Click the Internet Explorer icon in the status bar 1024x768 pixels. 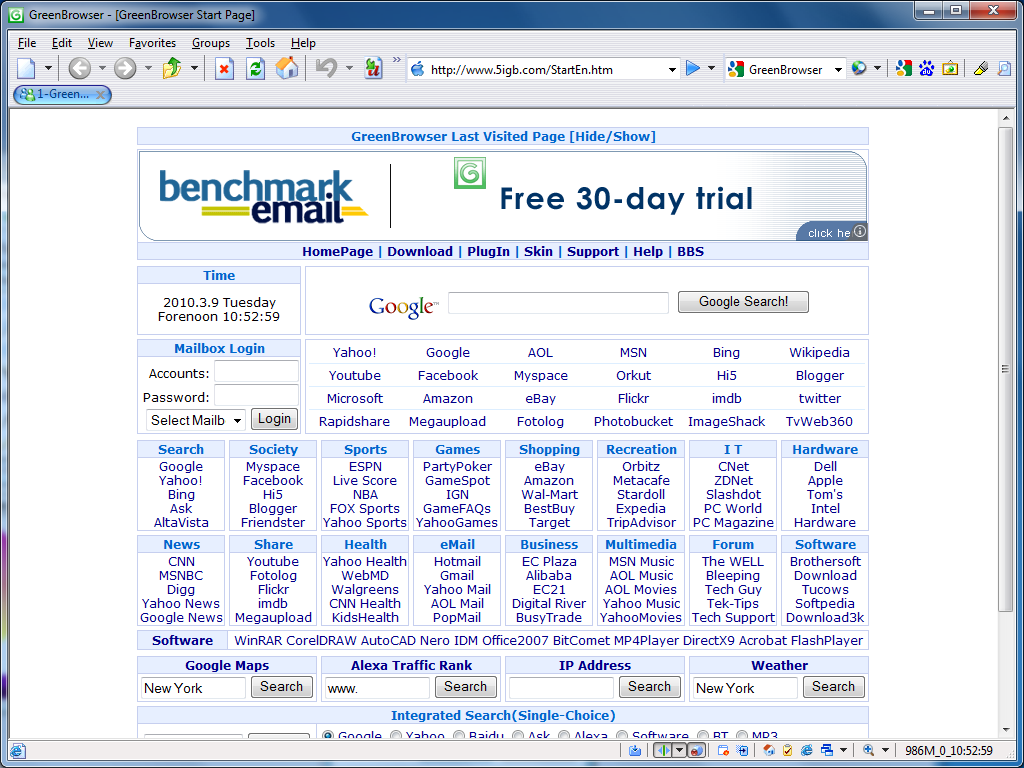tap(806, 750)
